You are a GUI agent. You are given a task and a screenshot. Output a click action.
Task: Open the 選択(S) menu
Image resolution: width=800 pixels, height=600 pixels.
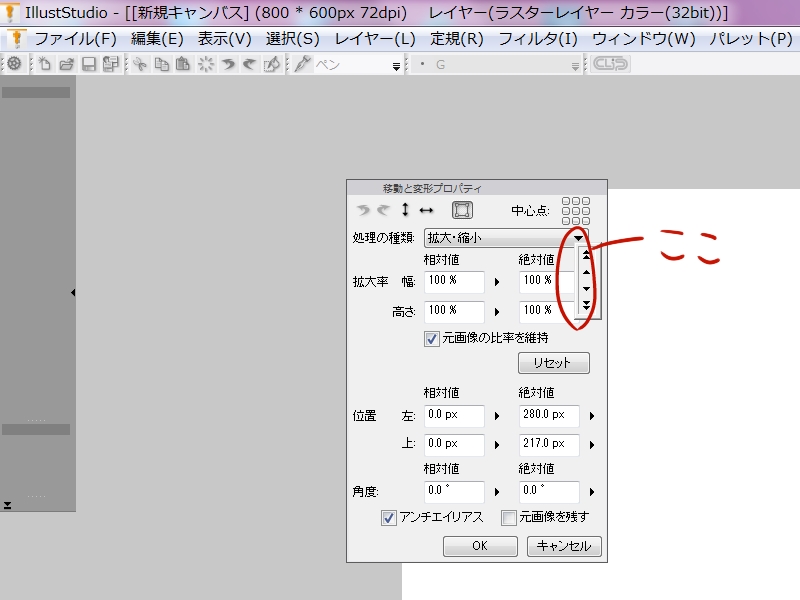tap(292, 39)
